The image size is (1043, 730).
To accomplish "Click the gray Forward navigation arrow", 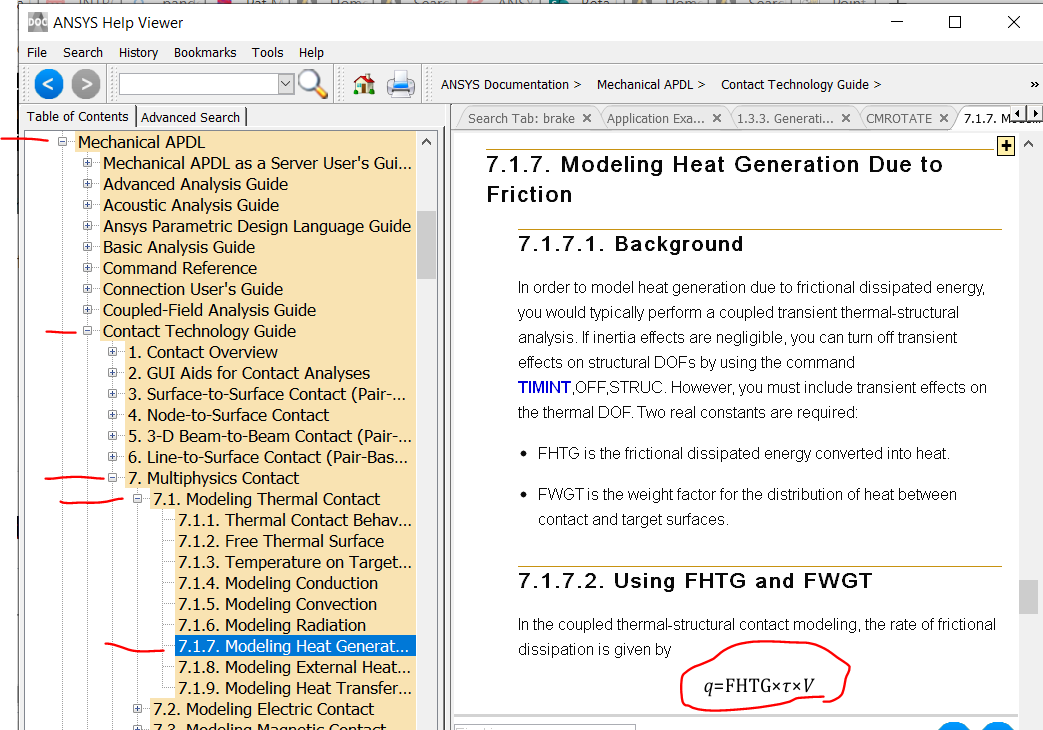I will click(x=86, y=84).
